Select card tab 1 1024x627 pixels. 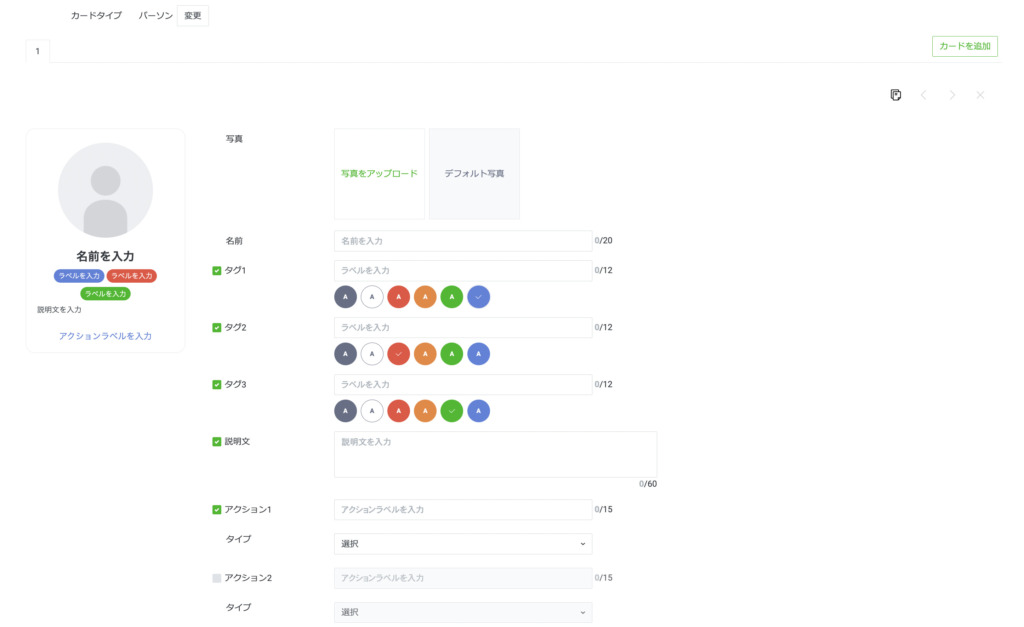(x=38, y=51)
